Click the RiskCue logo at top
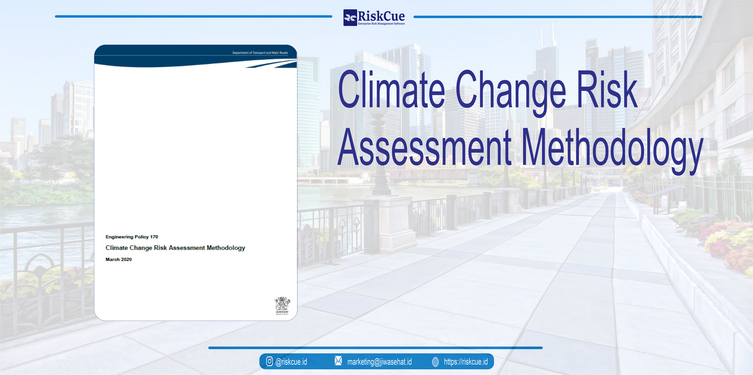The image size is (753, 375). pos(374,17)
